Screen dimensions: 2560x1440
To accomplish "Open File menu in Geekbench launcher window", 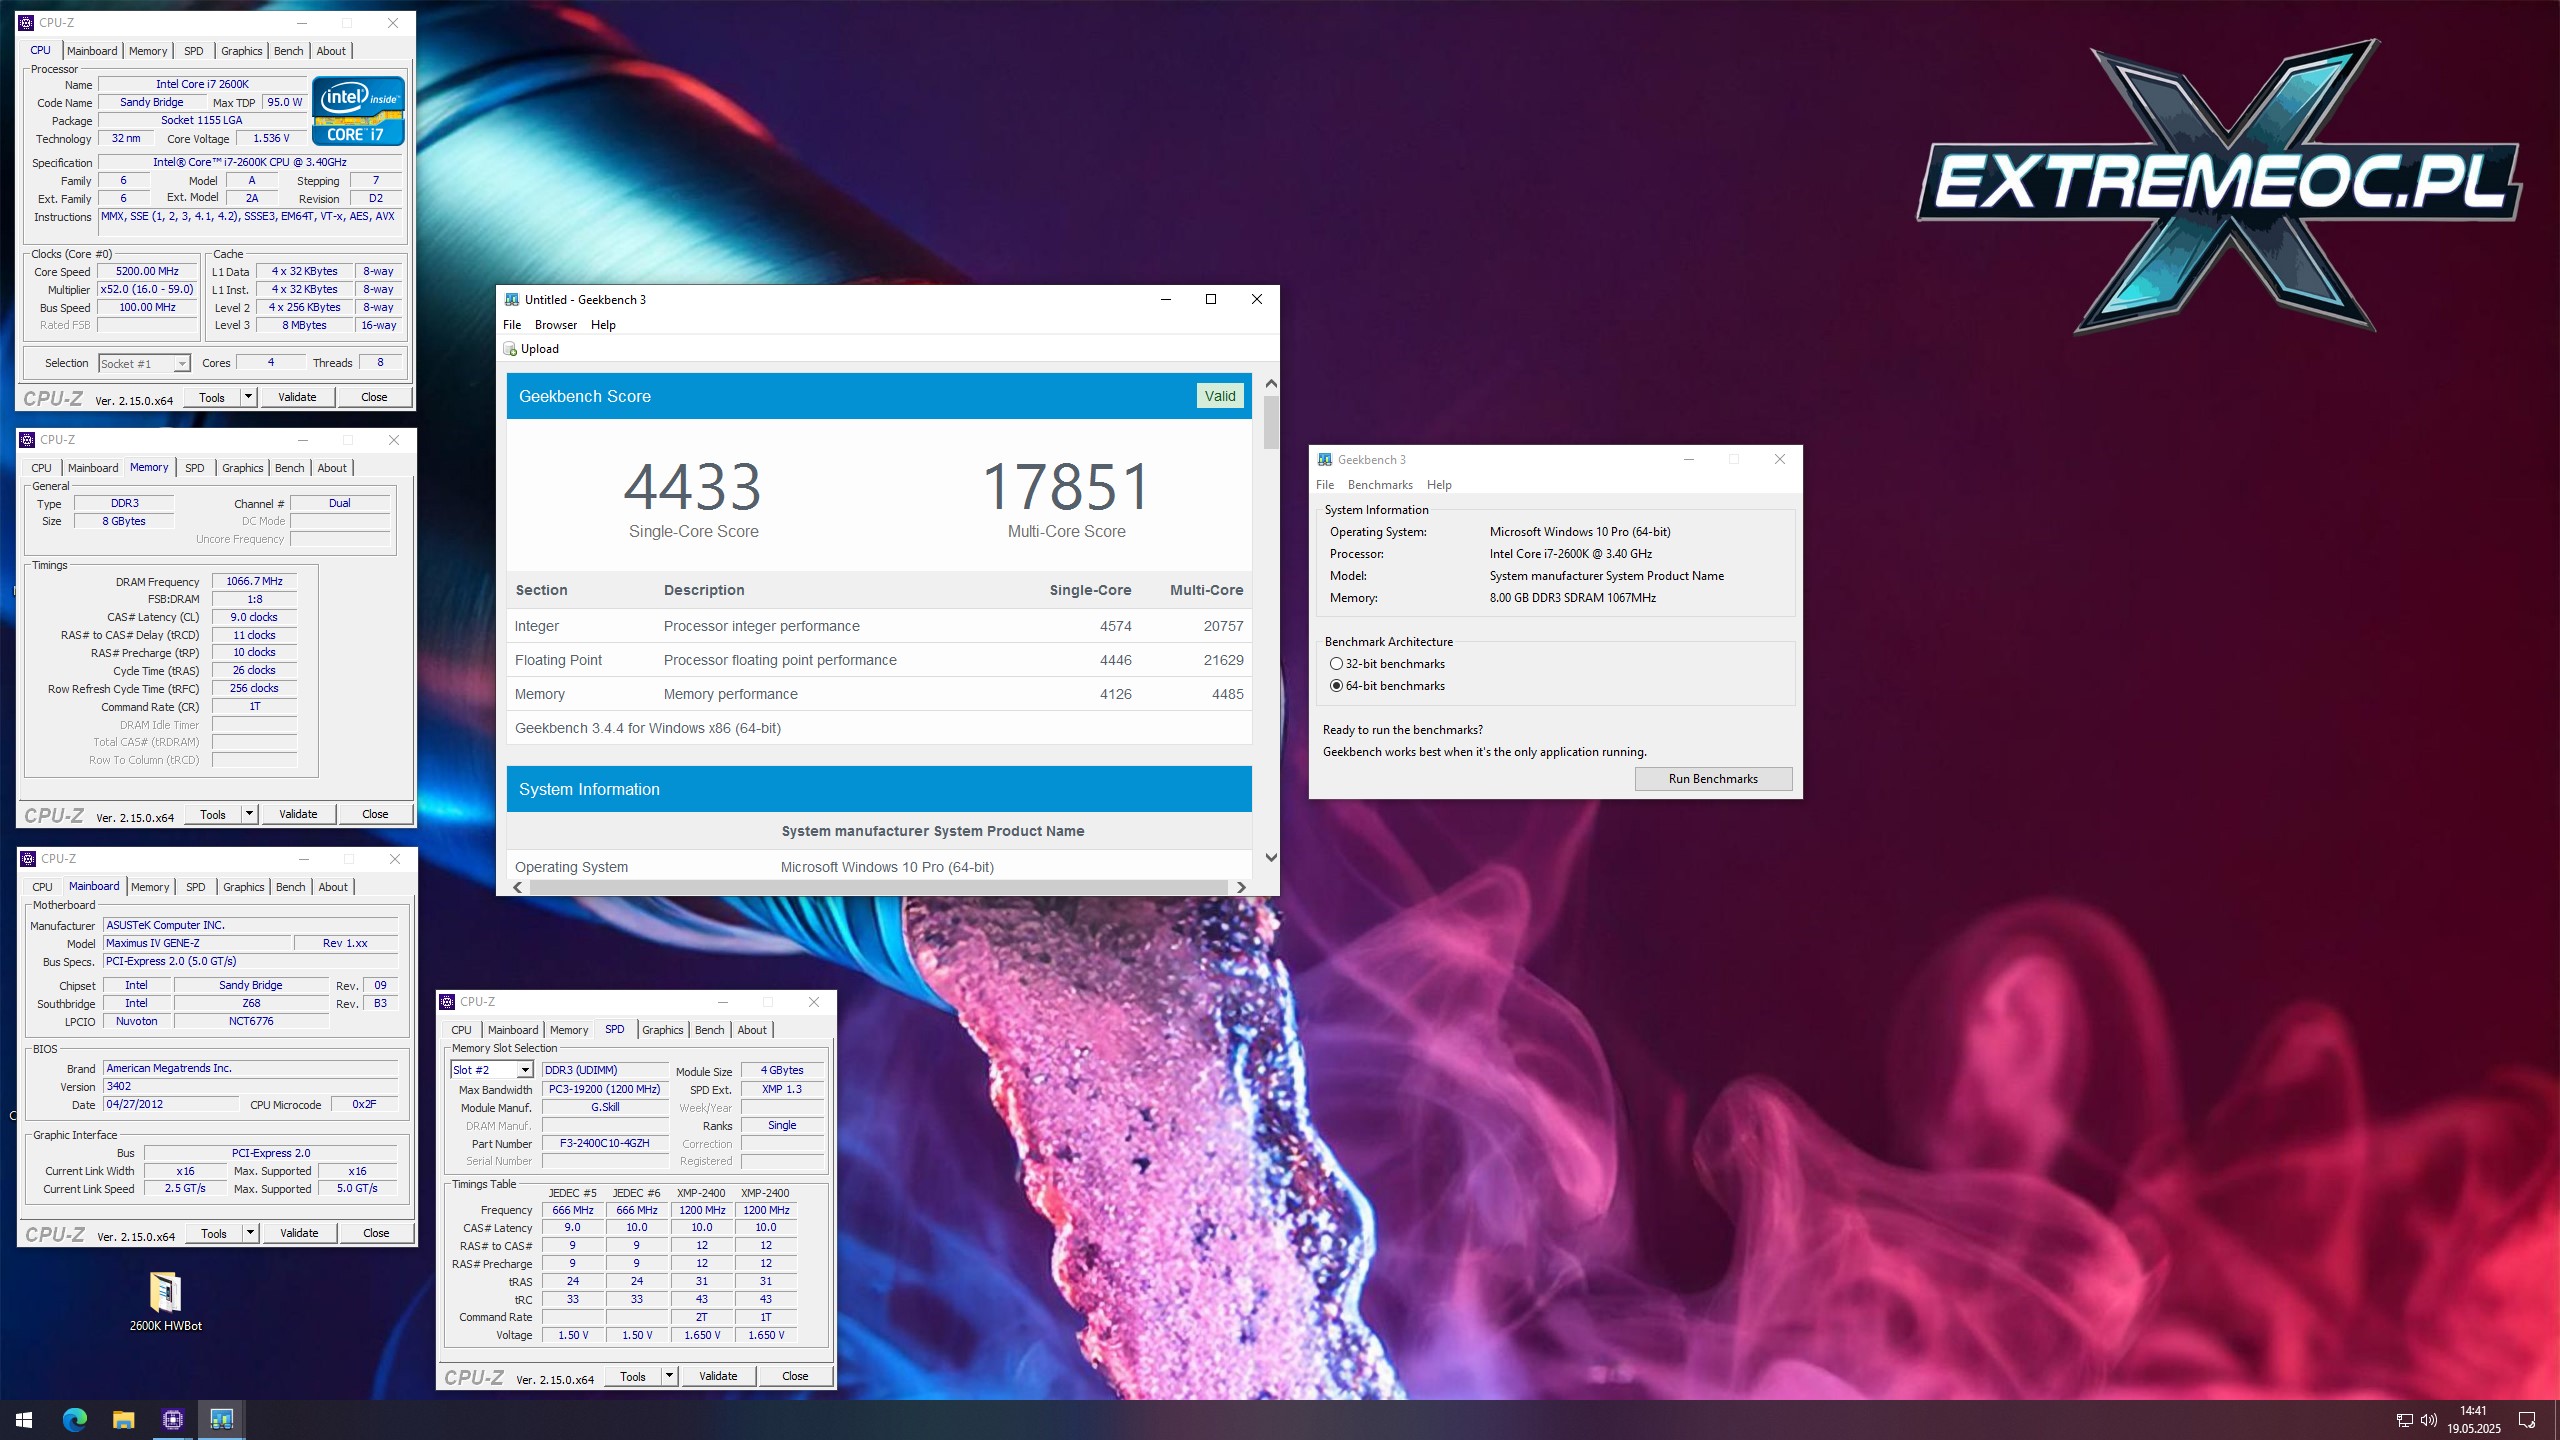I will point(1325,485).
